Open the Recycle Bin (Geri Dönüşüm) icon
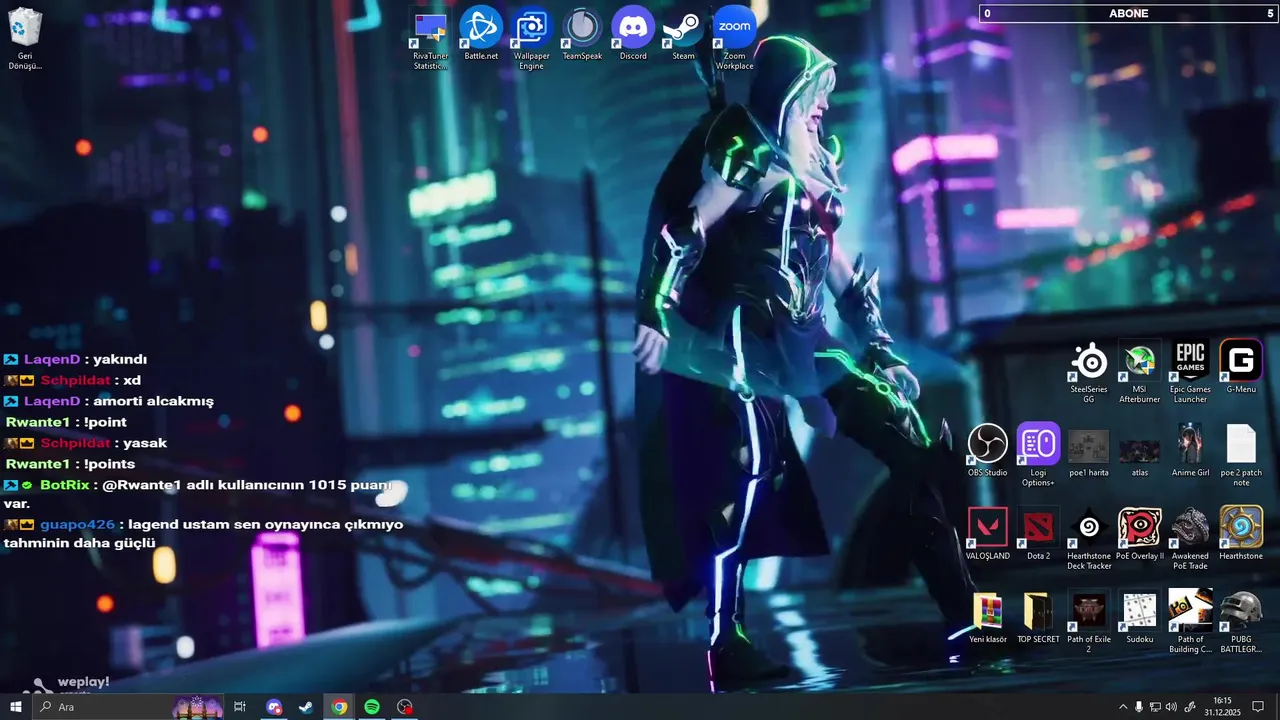Screen dimensions: 1280x720 click(x=25, y=38)
